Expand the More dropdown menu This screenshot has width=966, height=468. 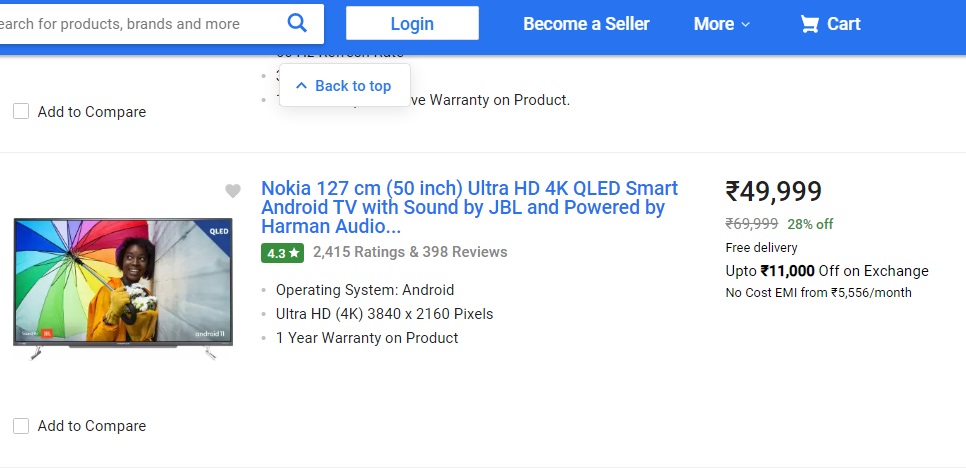721,24
